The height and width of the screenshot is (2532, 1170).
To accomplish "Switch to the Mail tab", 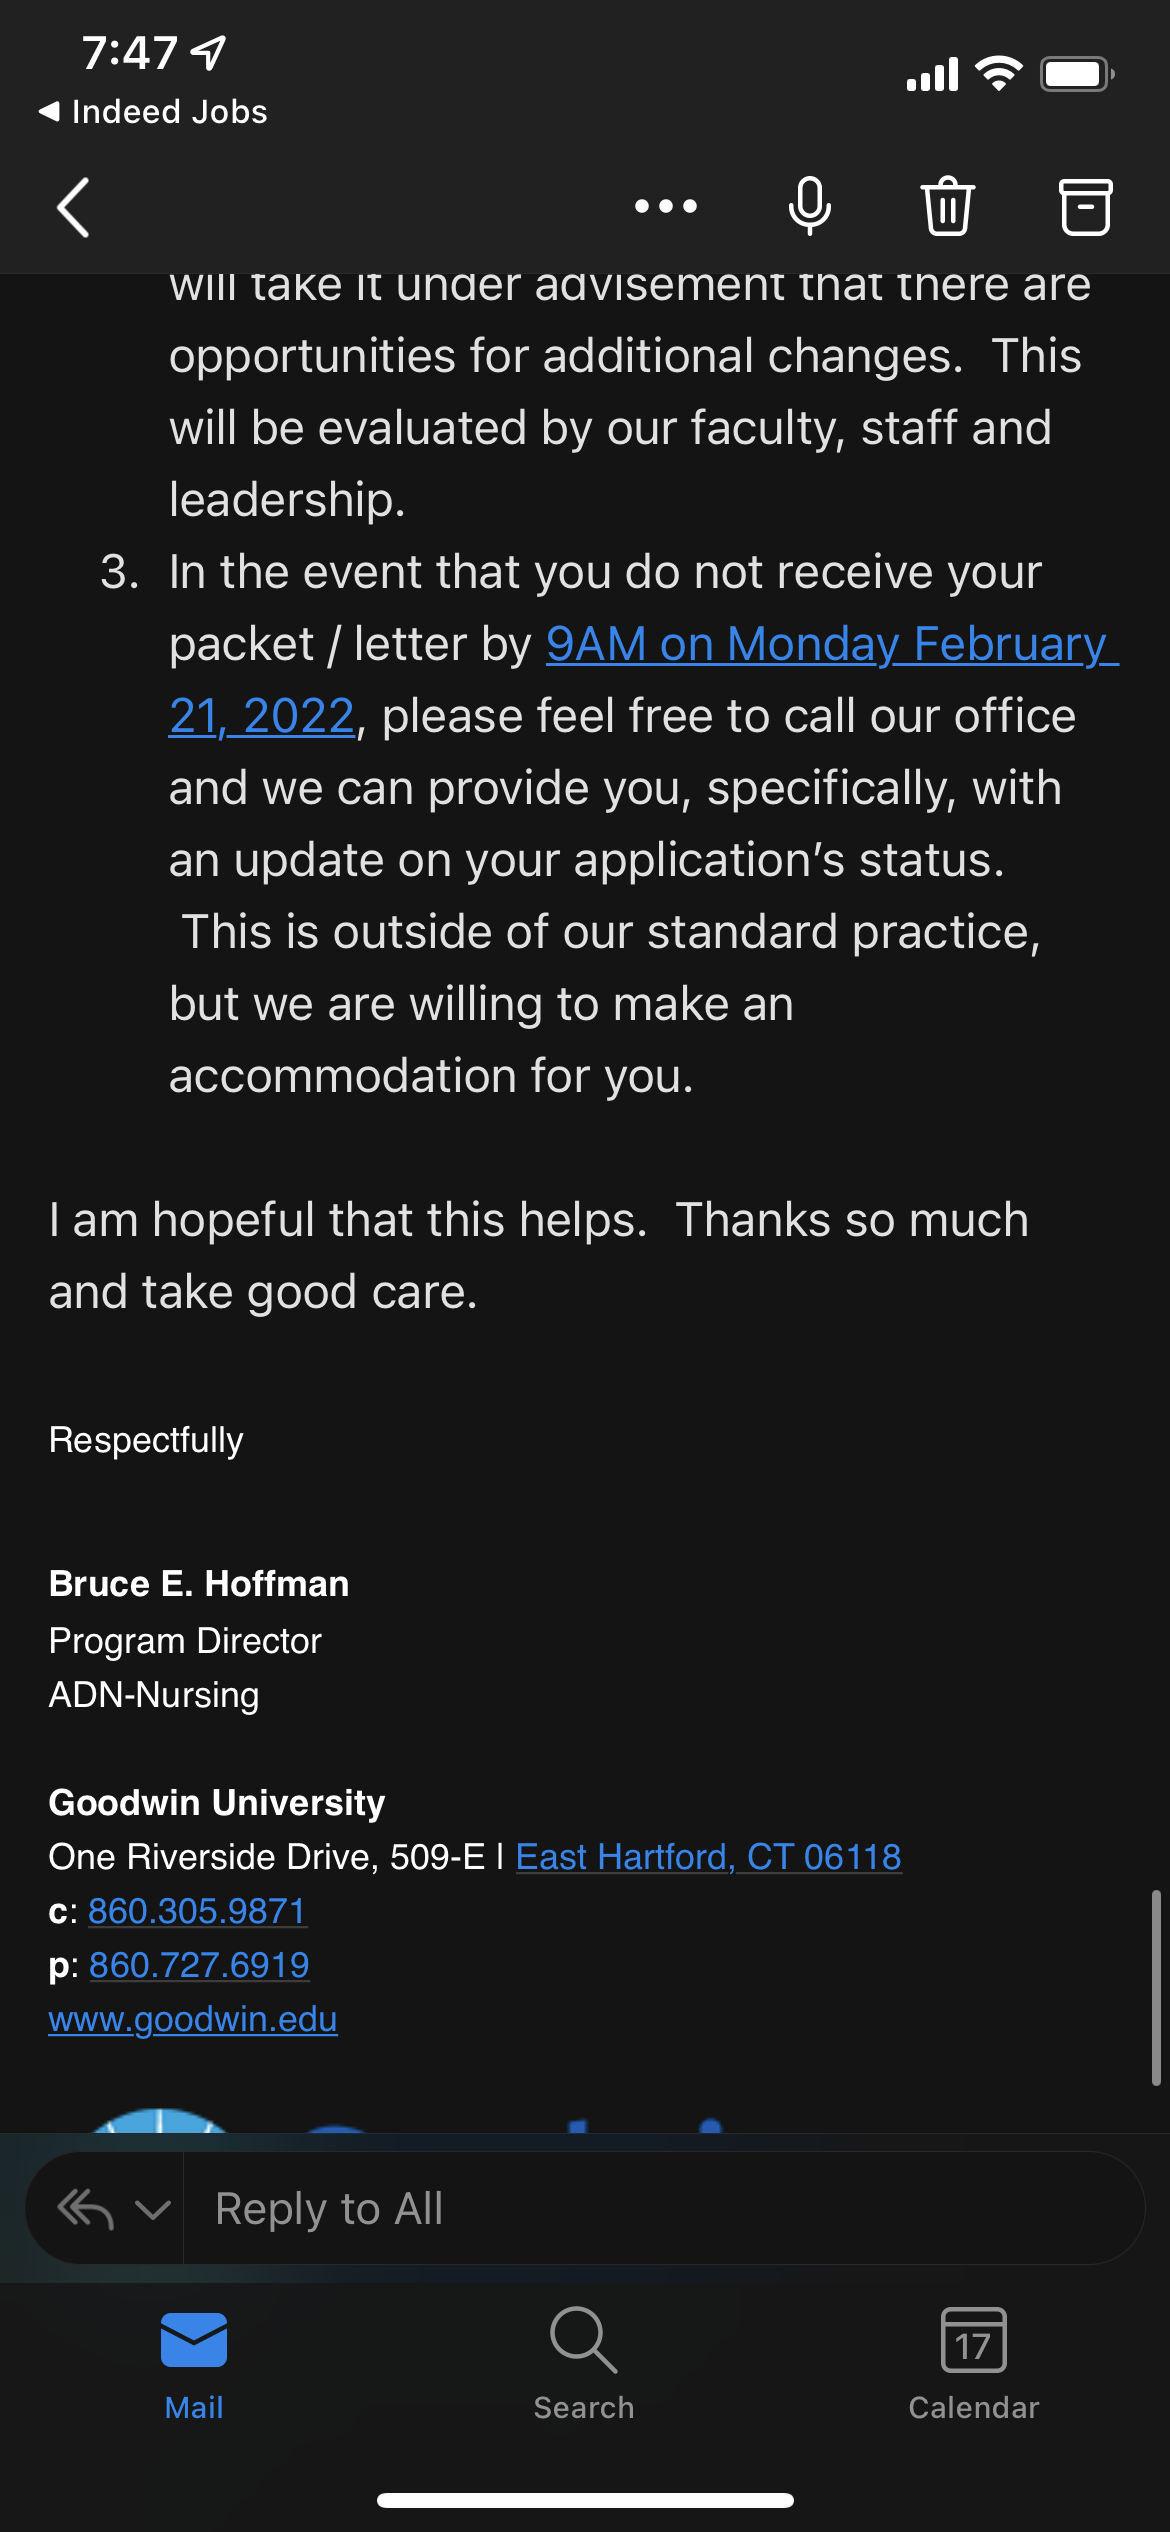I will [x=194, y=2364].
